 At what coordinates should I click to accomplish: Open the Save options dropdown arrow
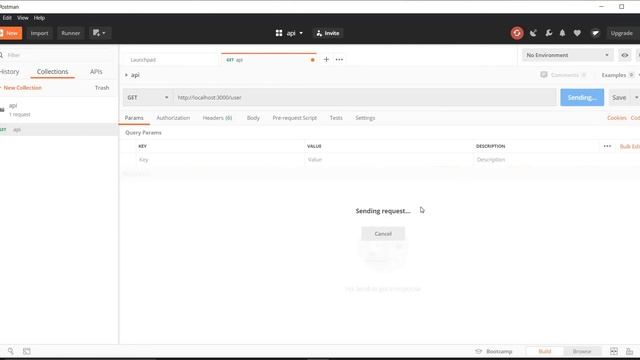(636, 98)
